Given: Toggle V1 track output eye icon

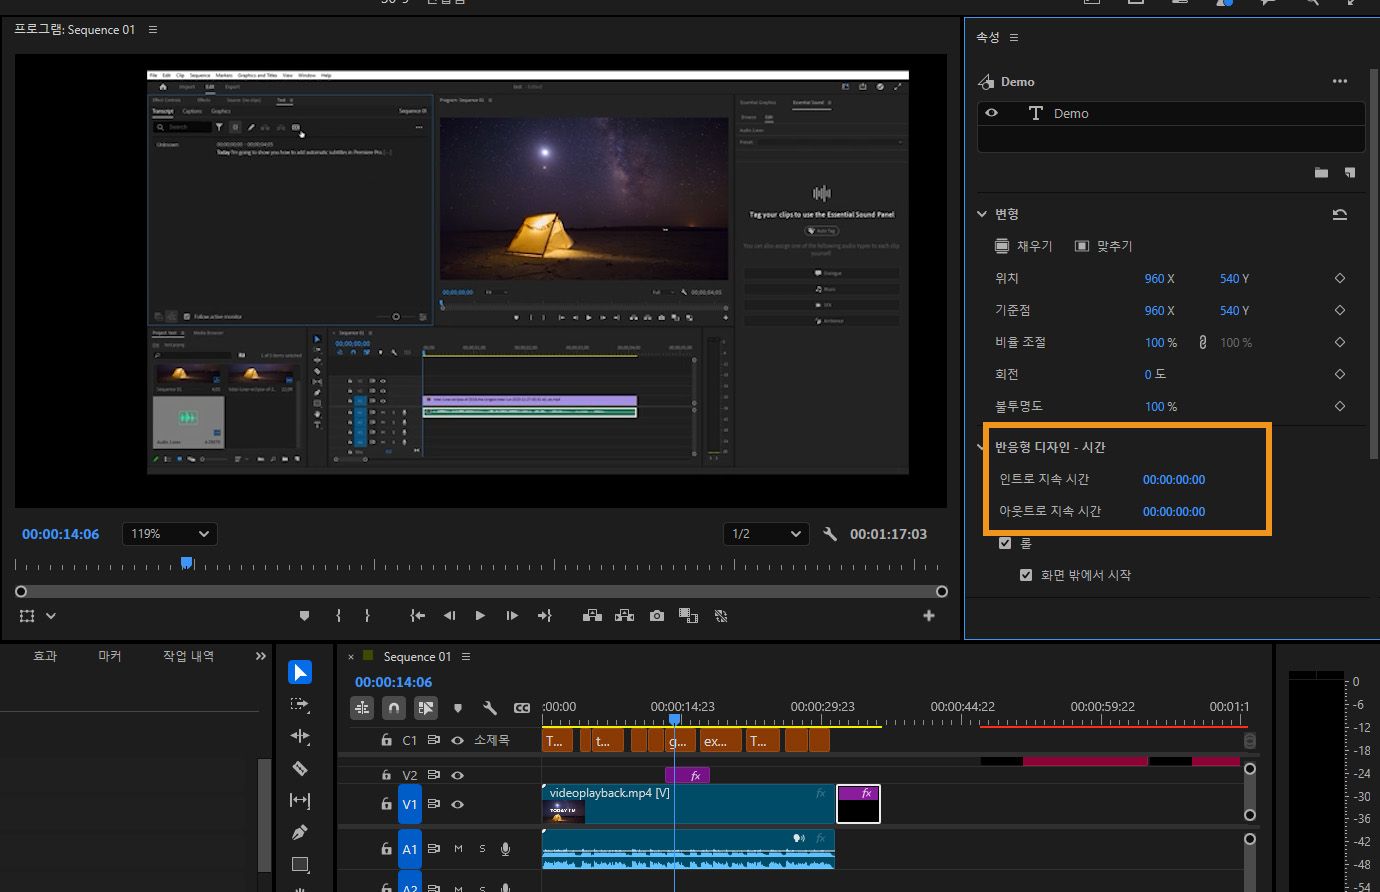Looking at the screenshot, I should 457,804.
